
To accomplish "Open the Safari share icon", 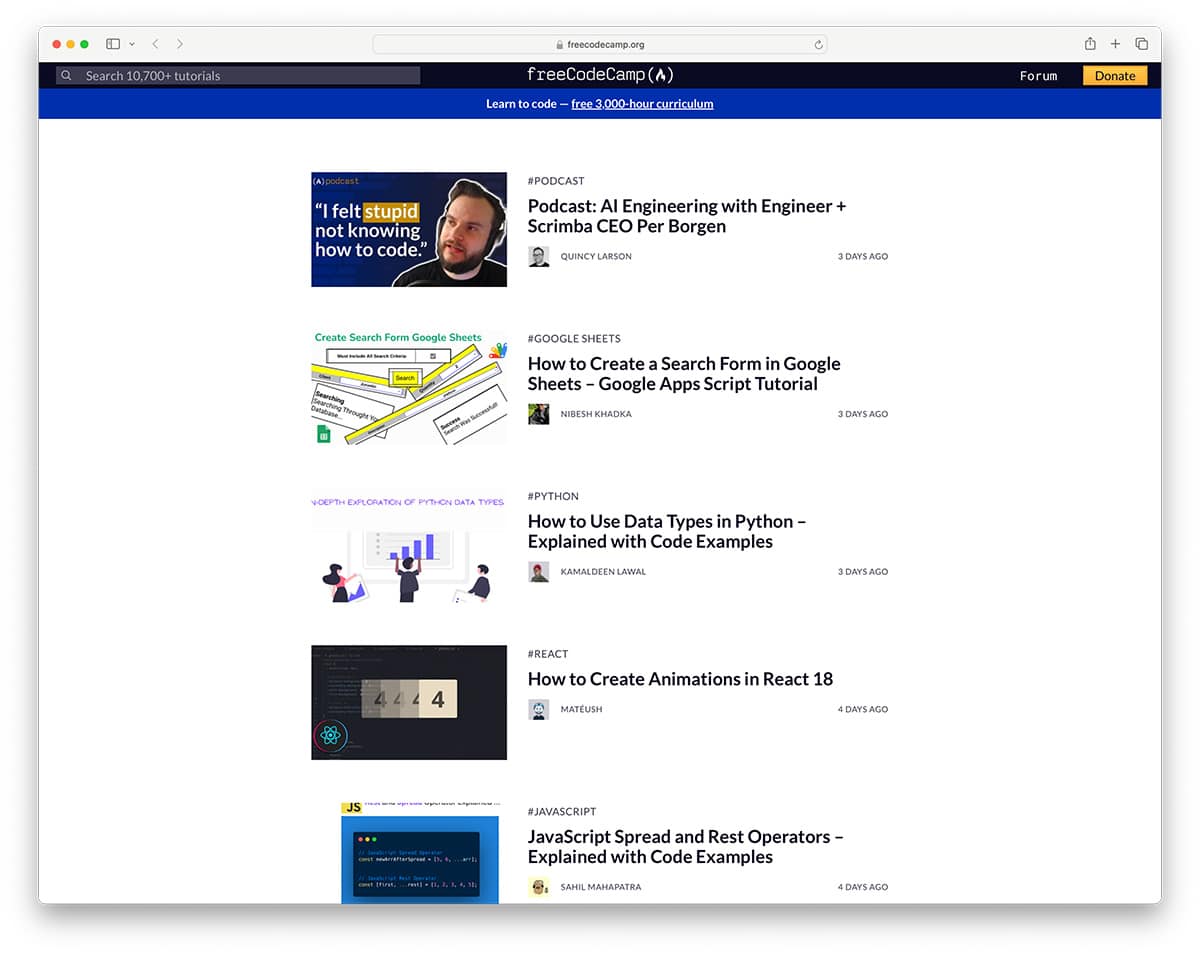I will (1090, 44).
